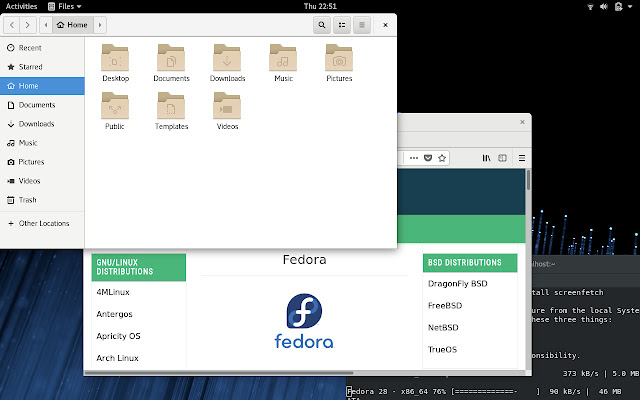Select Home in the sidebar
This screenshot has width=640, height=400.
click(x=42, y=86)
